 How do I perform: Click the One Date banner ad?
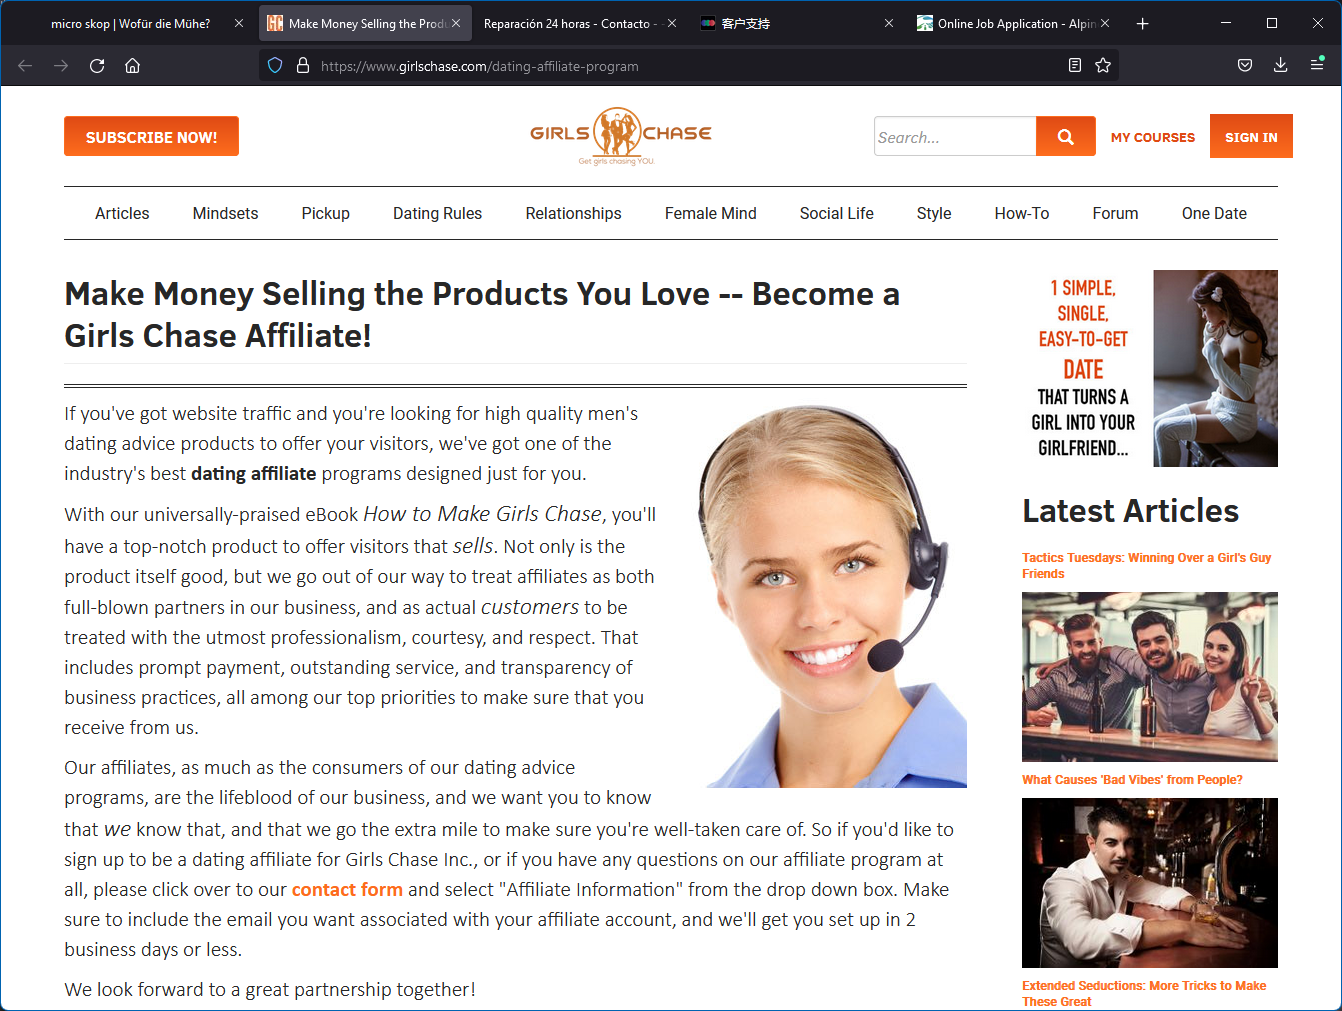(1150, 368)
